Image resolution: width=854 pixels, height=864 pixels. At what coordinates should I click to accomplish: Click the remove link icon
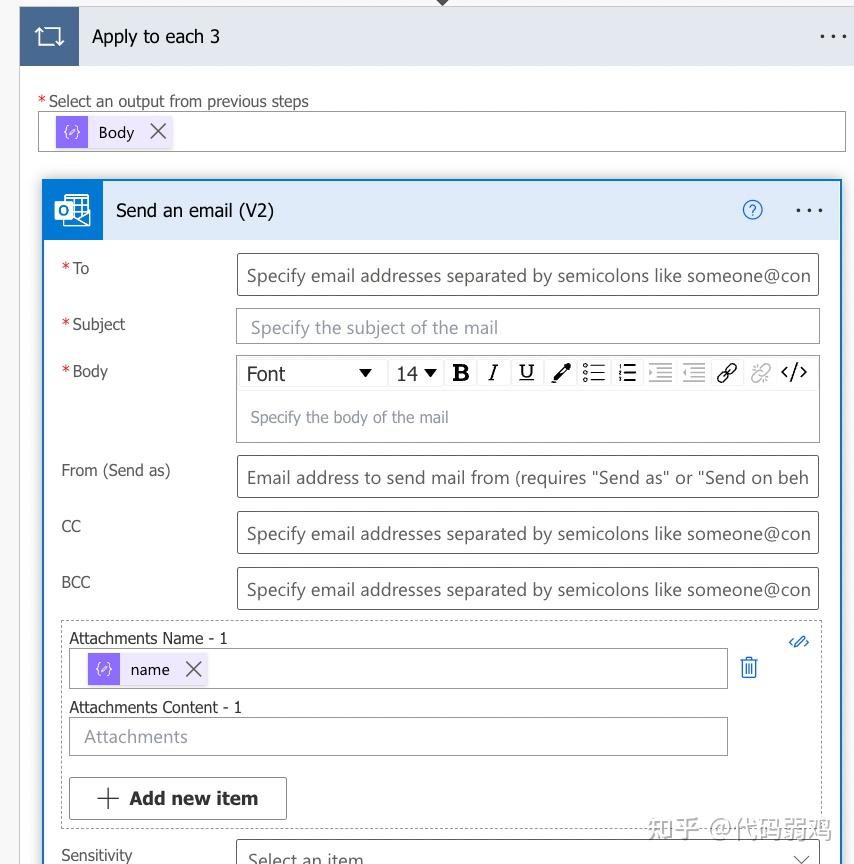point(760,373)
